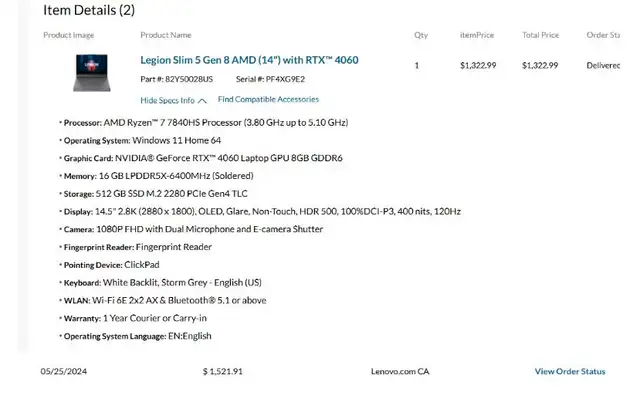Click the Item Details (2) heading
The image size is (640, 395).
click(89, 10)
